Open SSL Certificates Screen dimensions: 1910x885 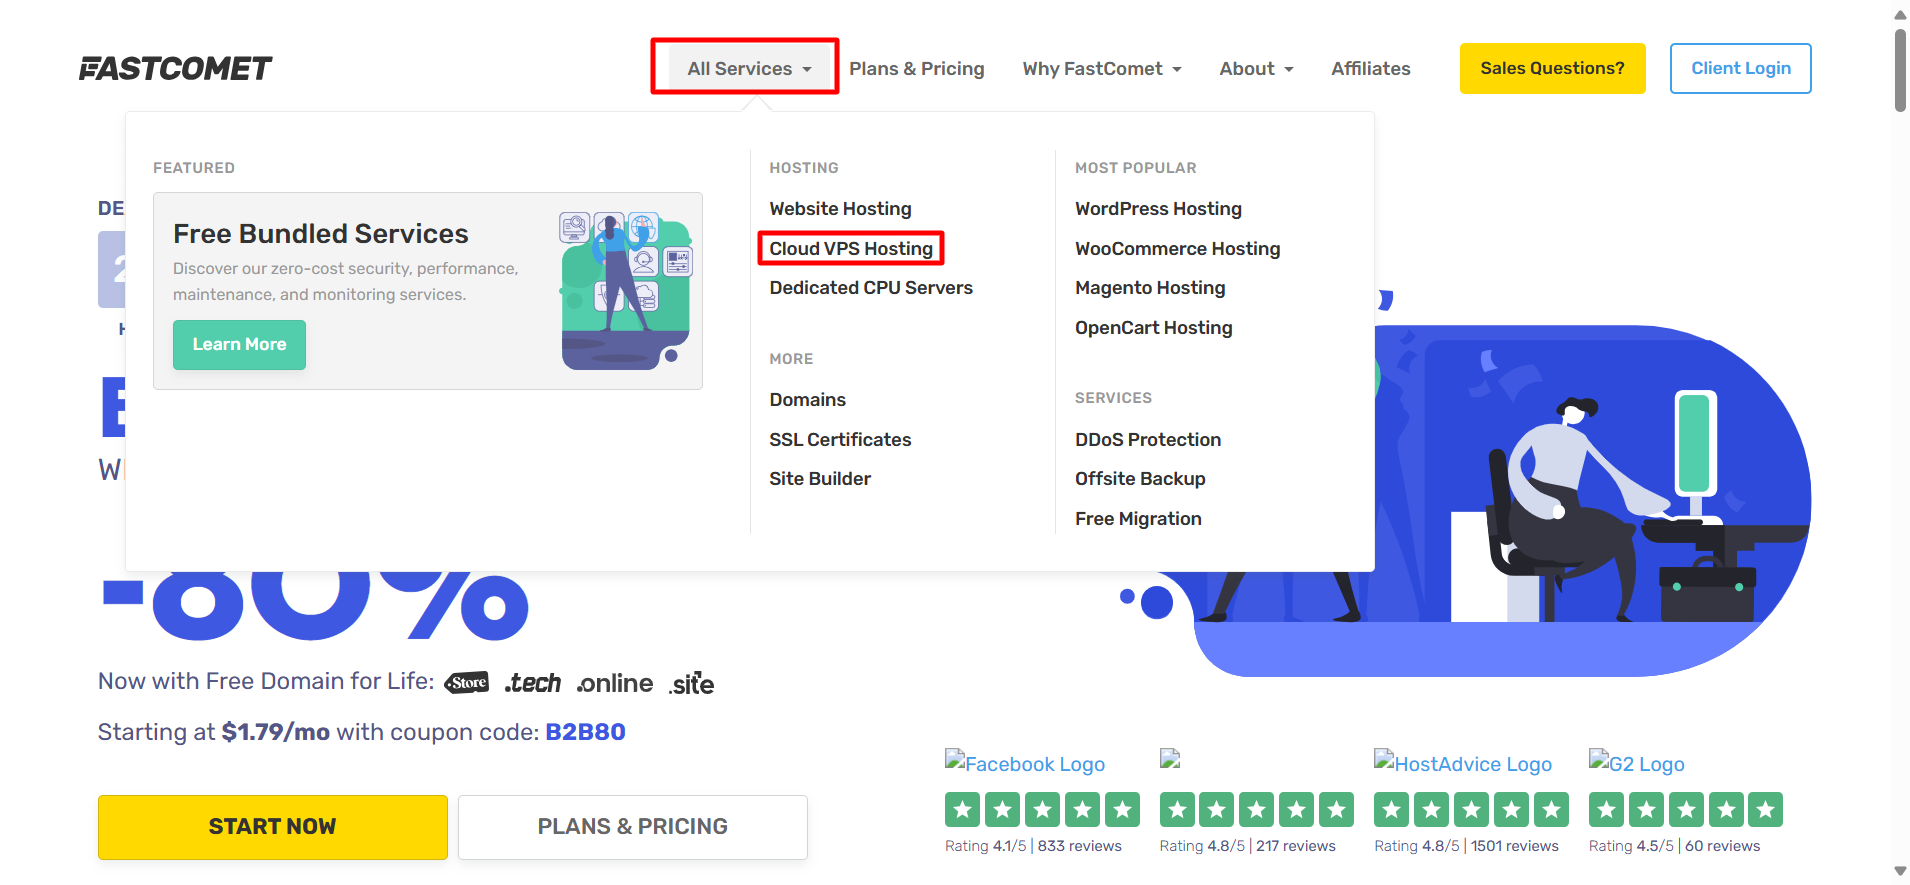840,439
